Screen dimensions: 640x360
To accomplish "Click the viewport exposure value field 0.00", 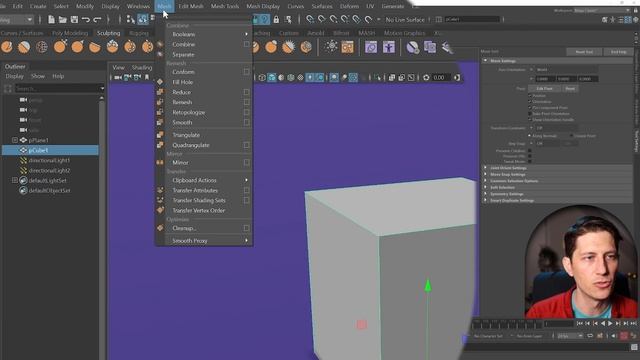I will 441,77.
